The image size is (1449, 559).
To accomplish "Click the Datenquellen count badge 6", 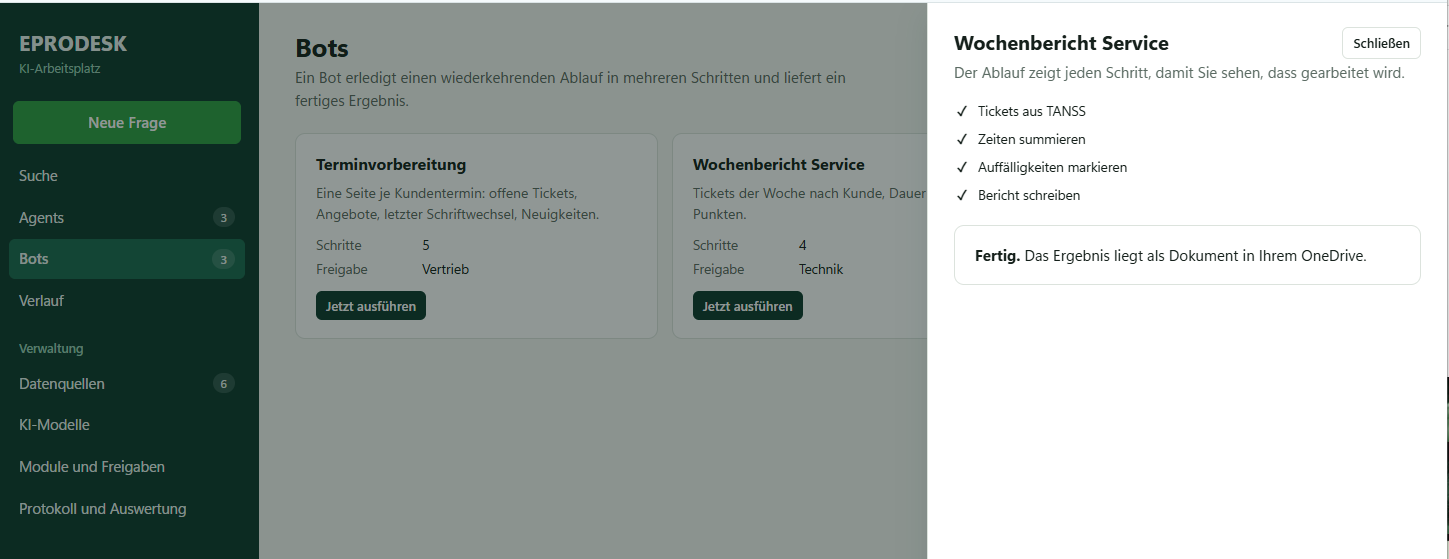I will 224,384.
